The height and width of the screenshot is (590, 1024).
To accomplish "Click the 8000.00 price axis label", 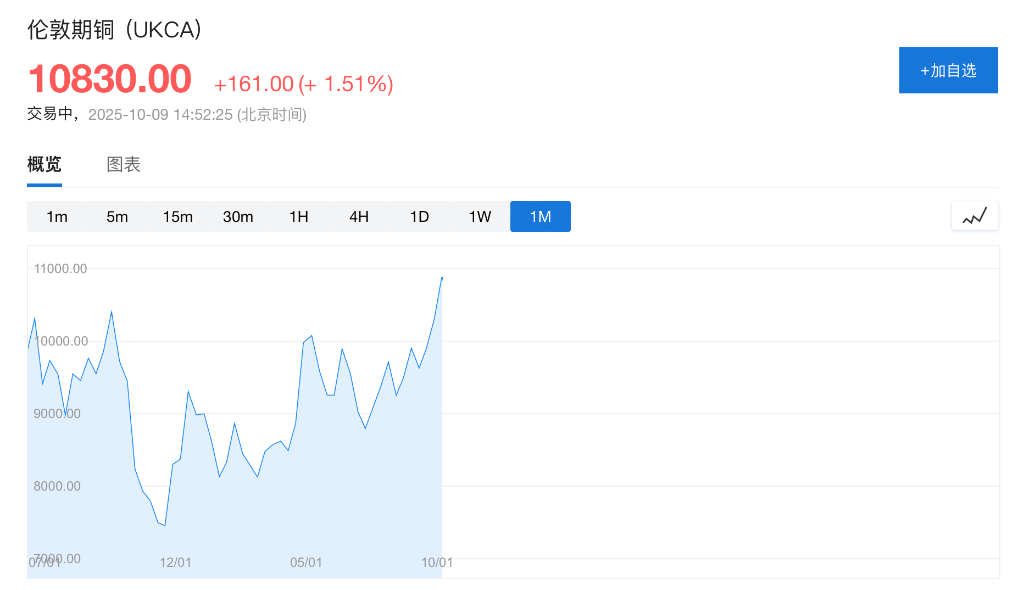I will click(57, 487).
